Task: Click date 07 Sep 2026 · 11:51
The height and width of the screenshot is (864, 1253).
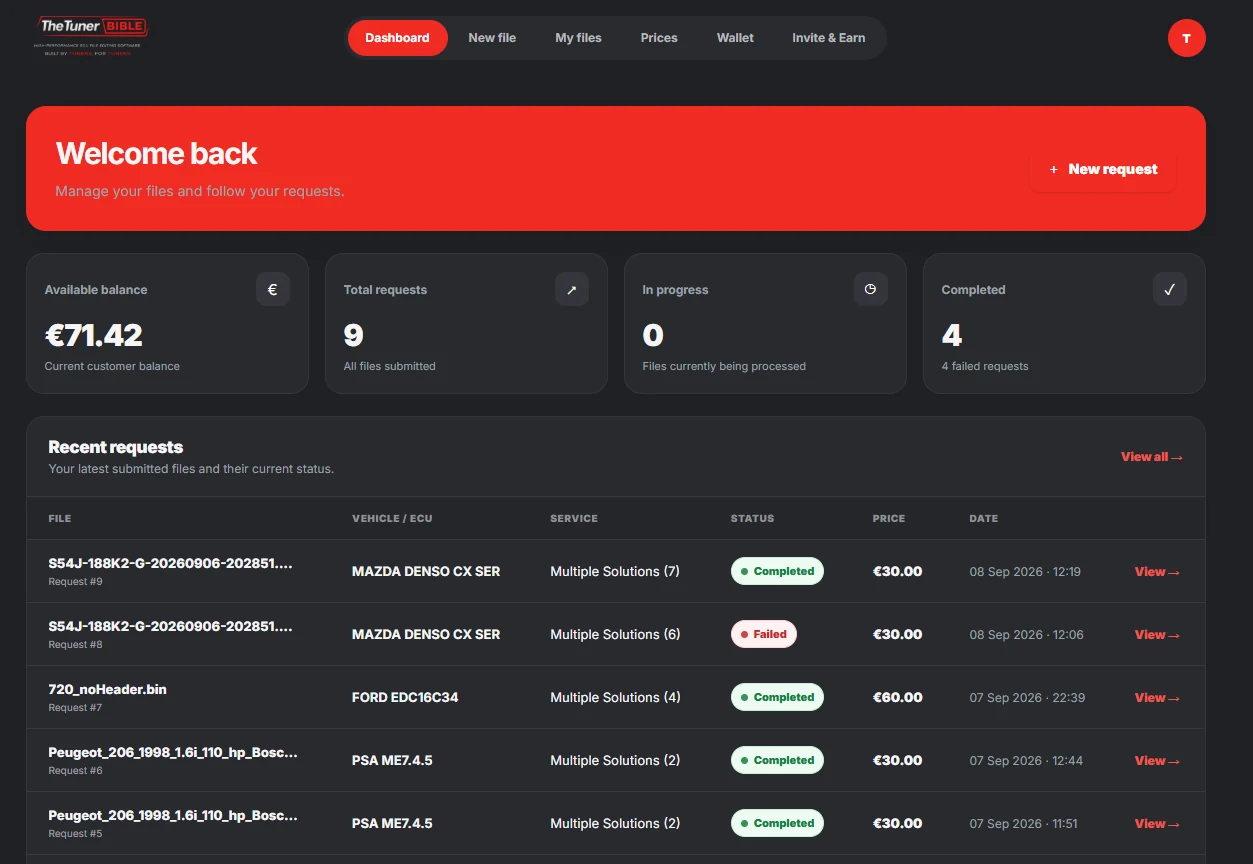Action: [1024, 824]
